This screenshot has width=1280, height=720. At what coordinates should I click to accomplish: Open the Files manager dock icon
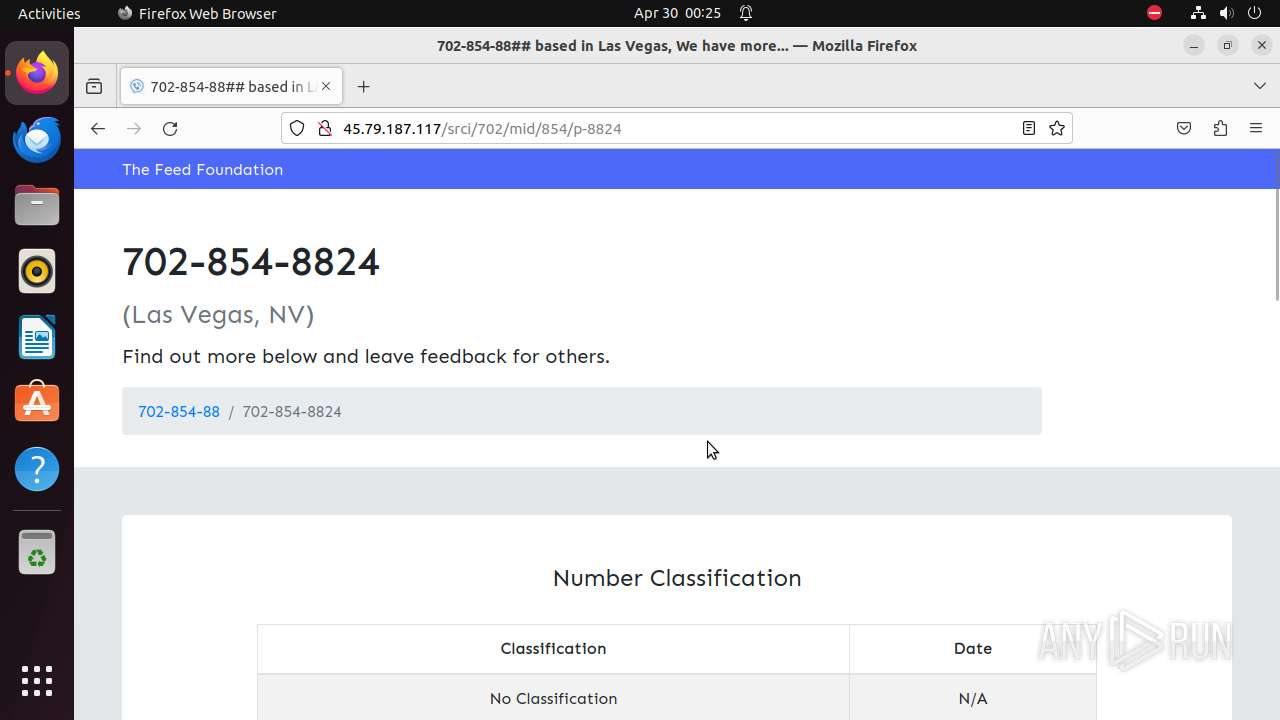click(x=37, y=205)
